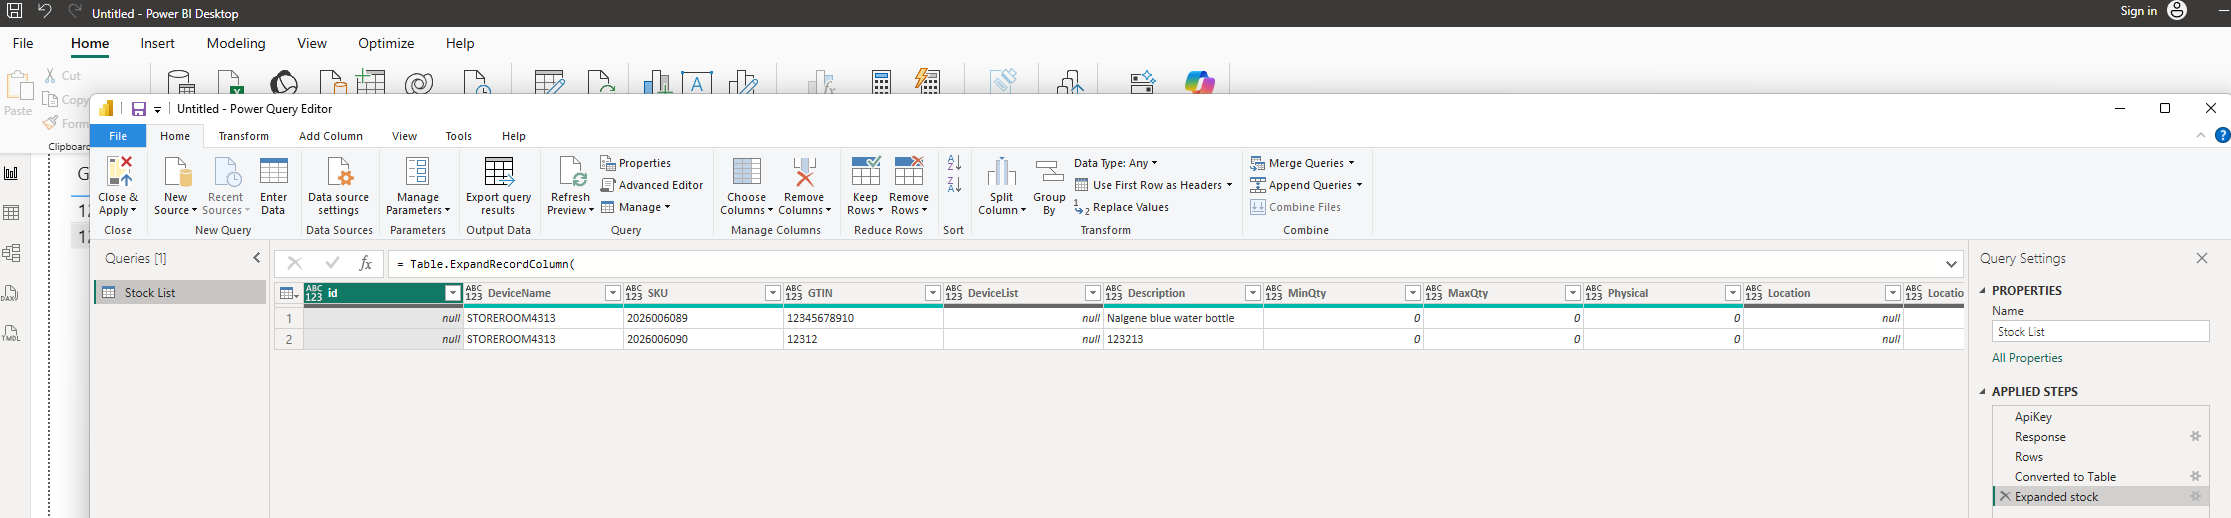
Task: Select Stock List query
Action: tap(180, 292)
